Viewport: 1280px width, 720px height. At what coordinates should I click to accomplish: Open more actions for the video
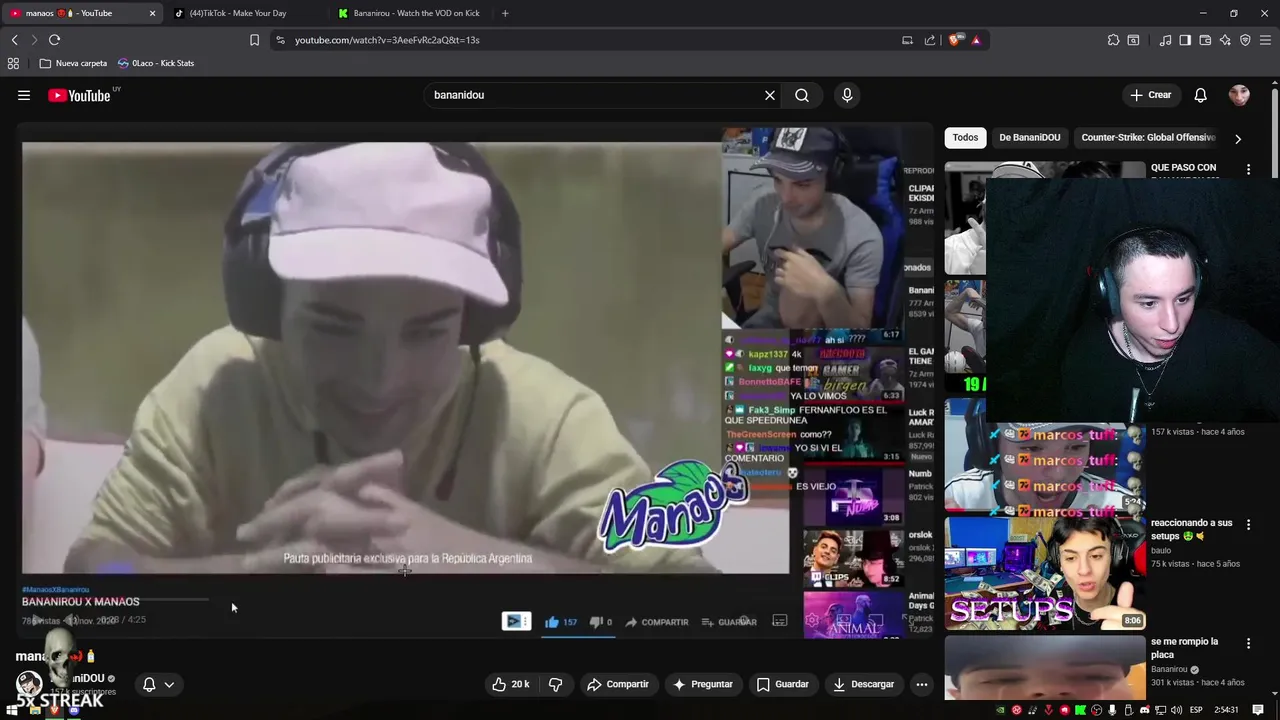(922, 684)
